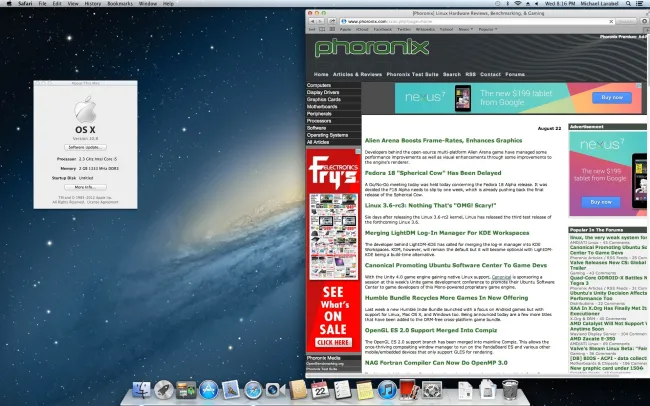Open the View menu
Image resolution: width=650 pixels, height=406 pixels.
point(73,3)
